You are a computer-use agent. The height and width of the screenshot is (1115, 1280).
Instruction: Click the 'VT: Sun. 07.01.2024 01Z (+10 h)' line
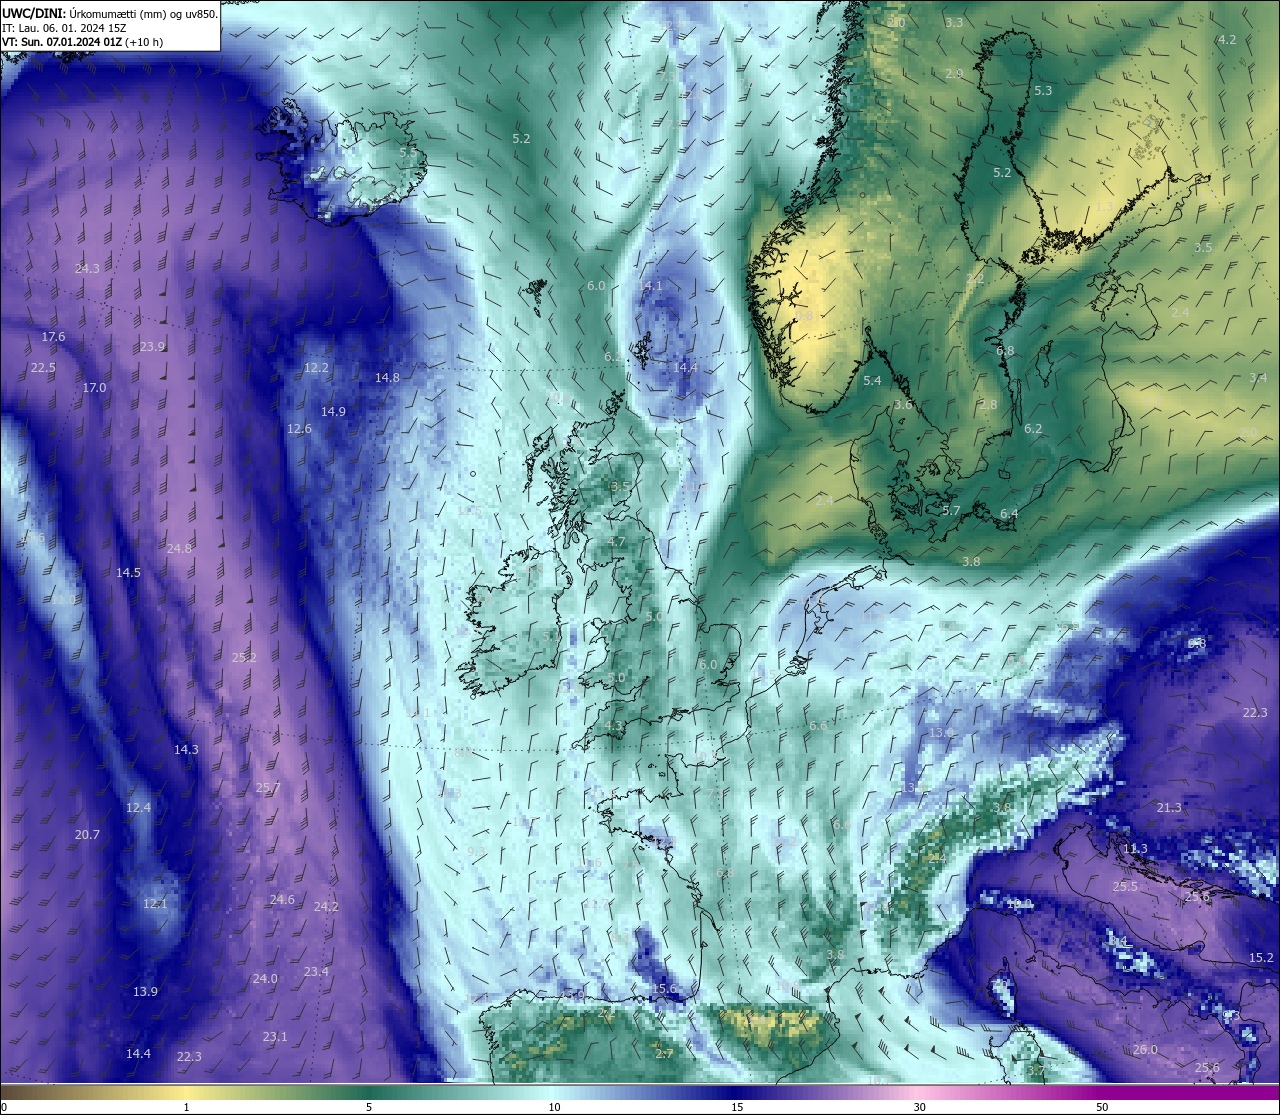[82, 43]
